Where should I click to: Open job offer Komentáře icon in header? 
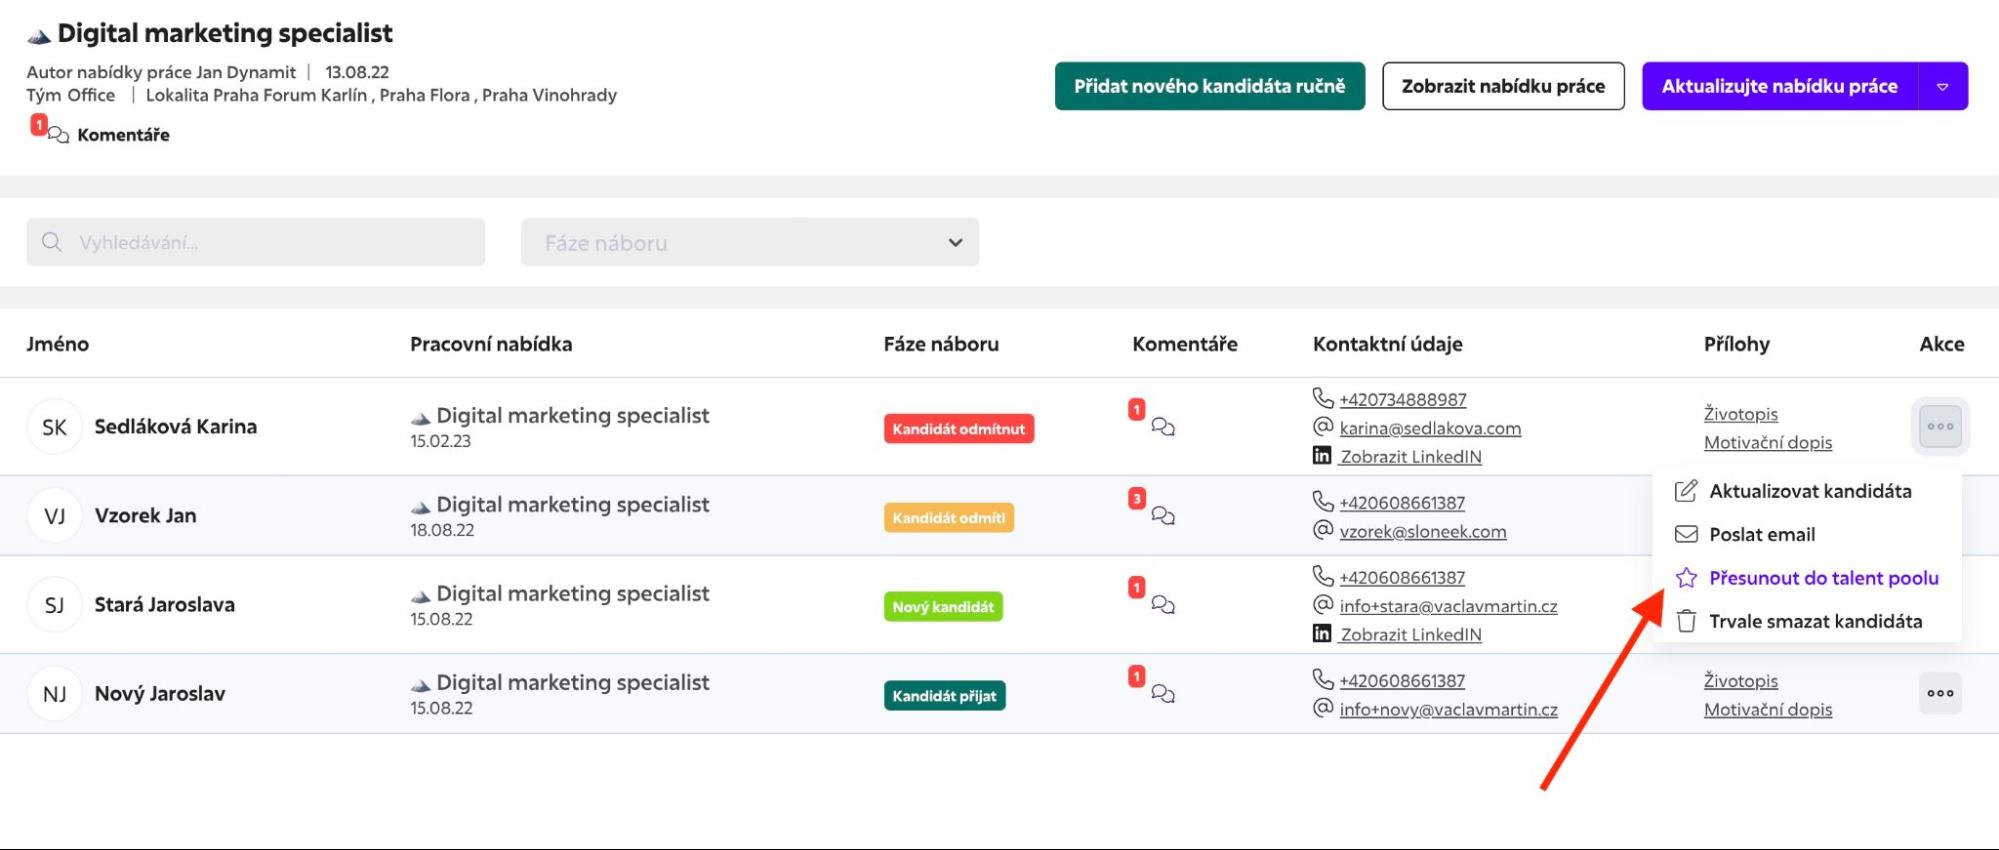point(59,135)
